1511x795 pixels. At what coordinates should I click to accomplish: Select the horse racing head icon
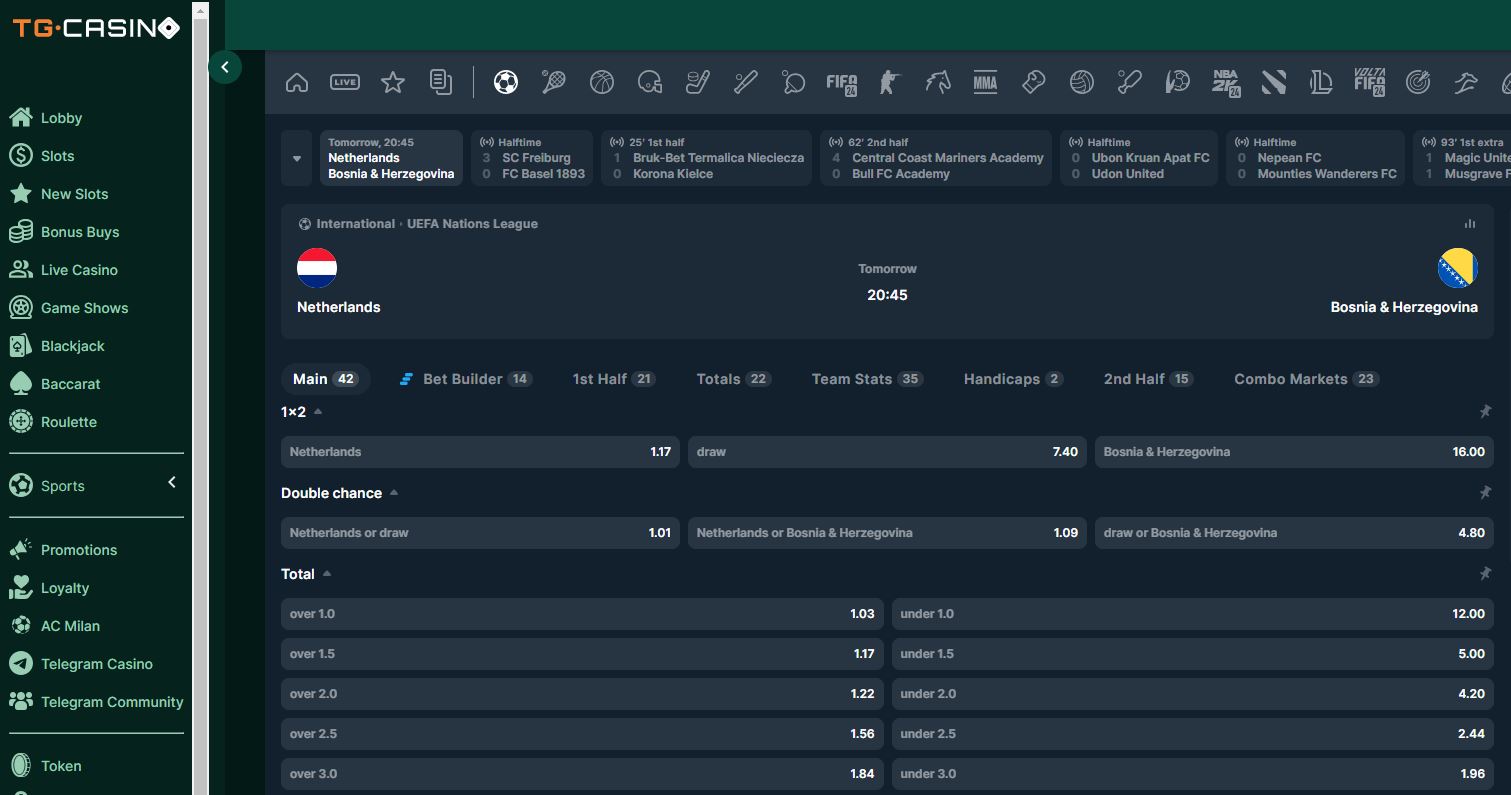[x=938, y=82]
